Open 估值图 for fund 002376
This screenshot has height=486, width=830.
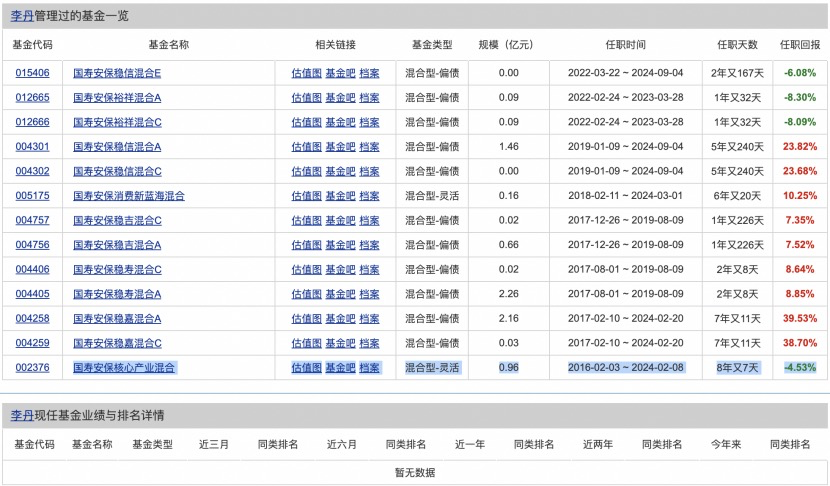pos(306,367)
